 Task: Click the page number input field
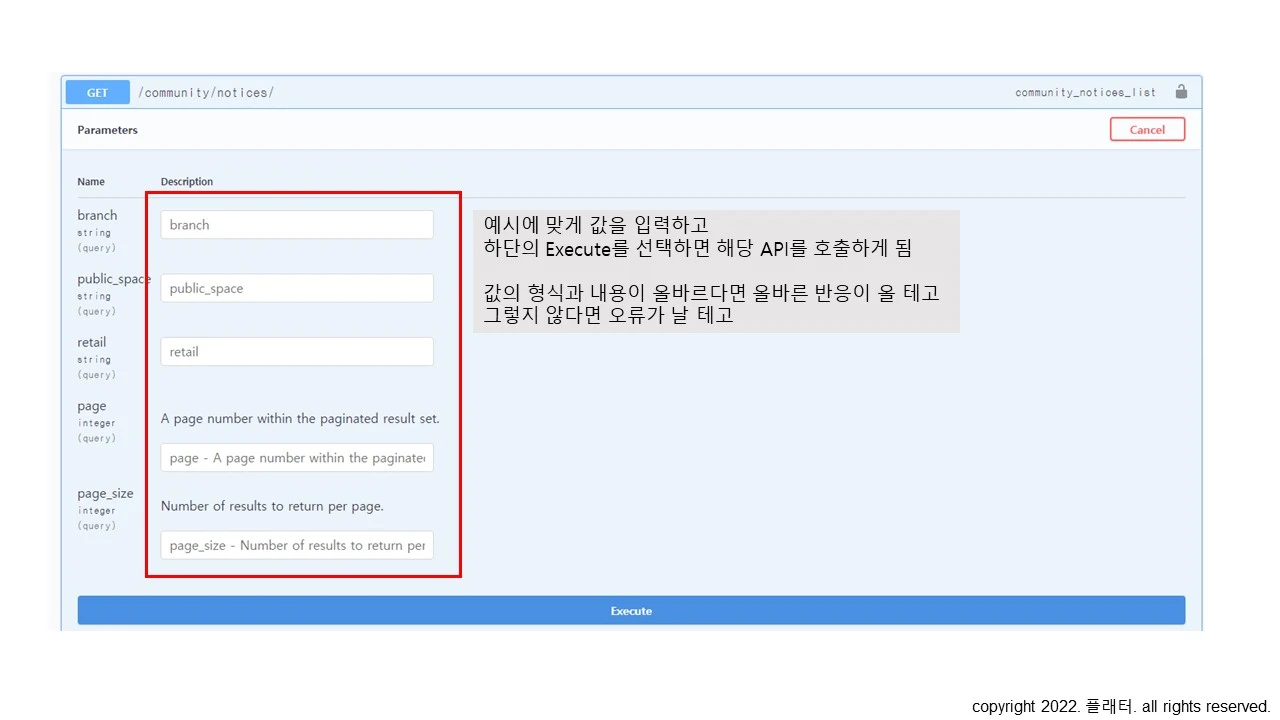tap(296, 457)
